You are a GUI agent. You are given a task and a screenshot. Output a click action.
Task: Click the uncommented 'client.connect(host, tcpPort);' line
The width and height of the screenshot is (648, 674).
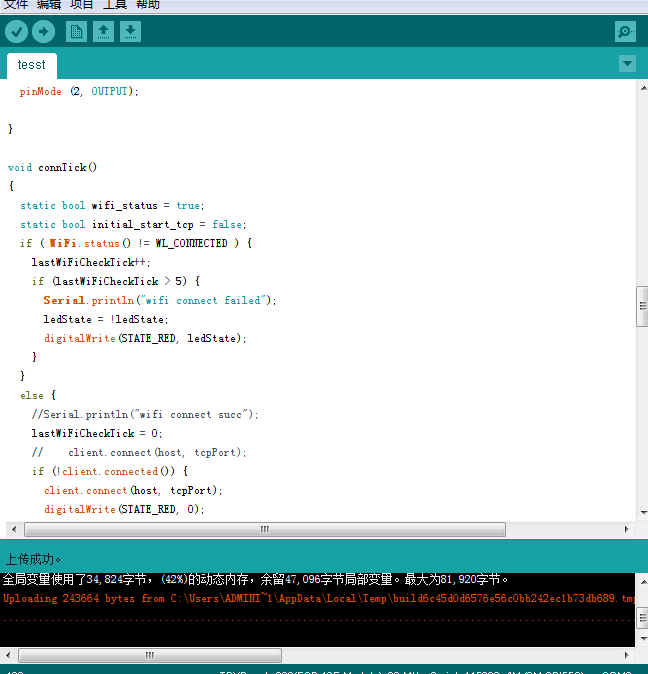[x=133, y=490]
